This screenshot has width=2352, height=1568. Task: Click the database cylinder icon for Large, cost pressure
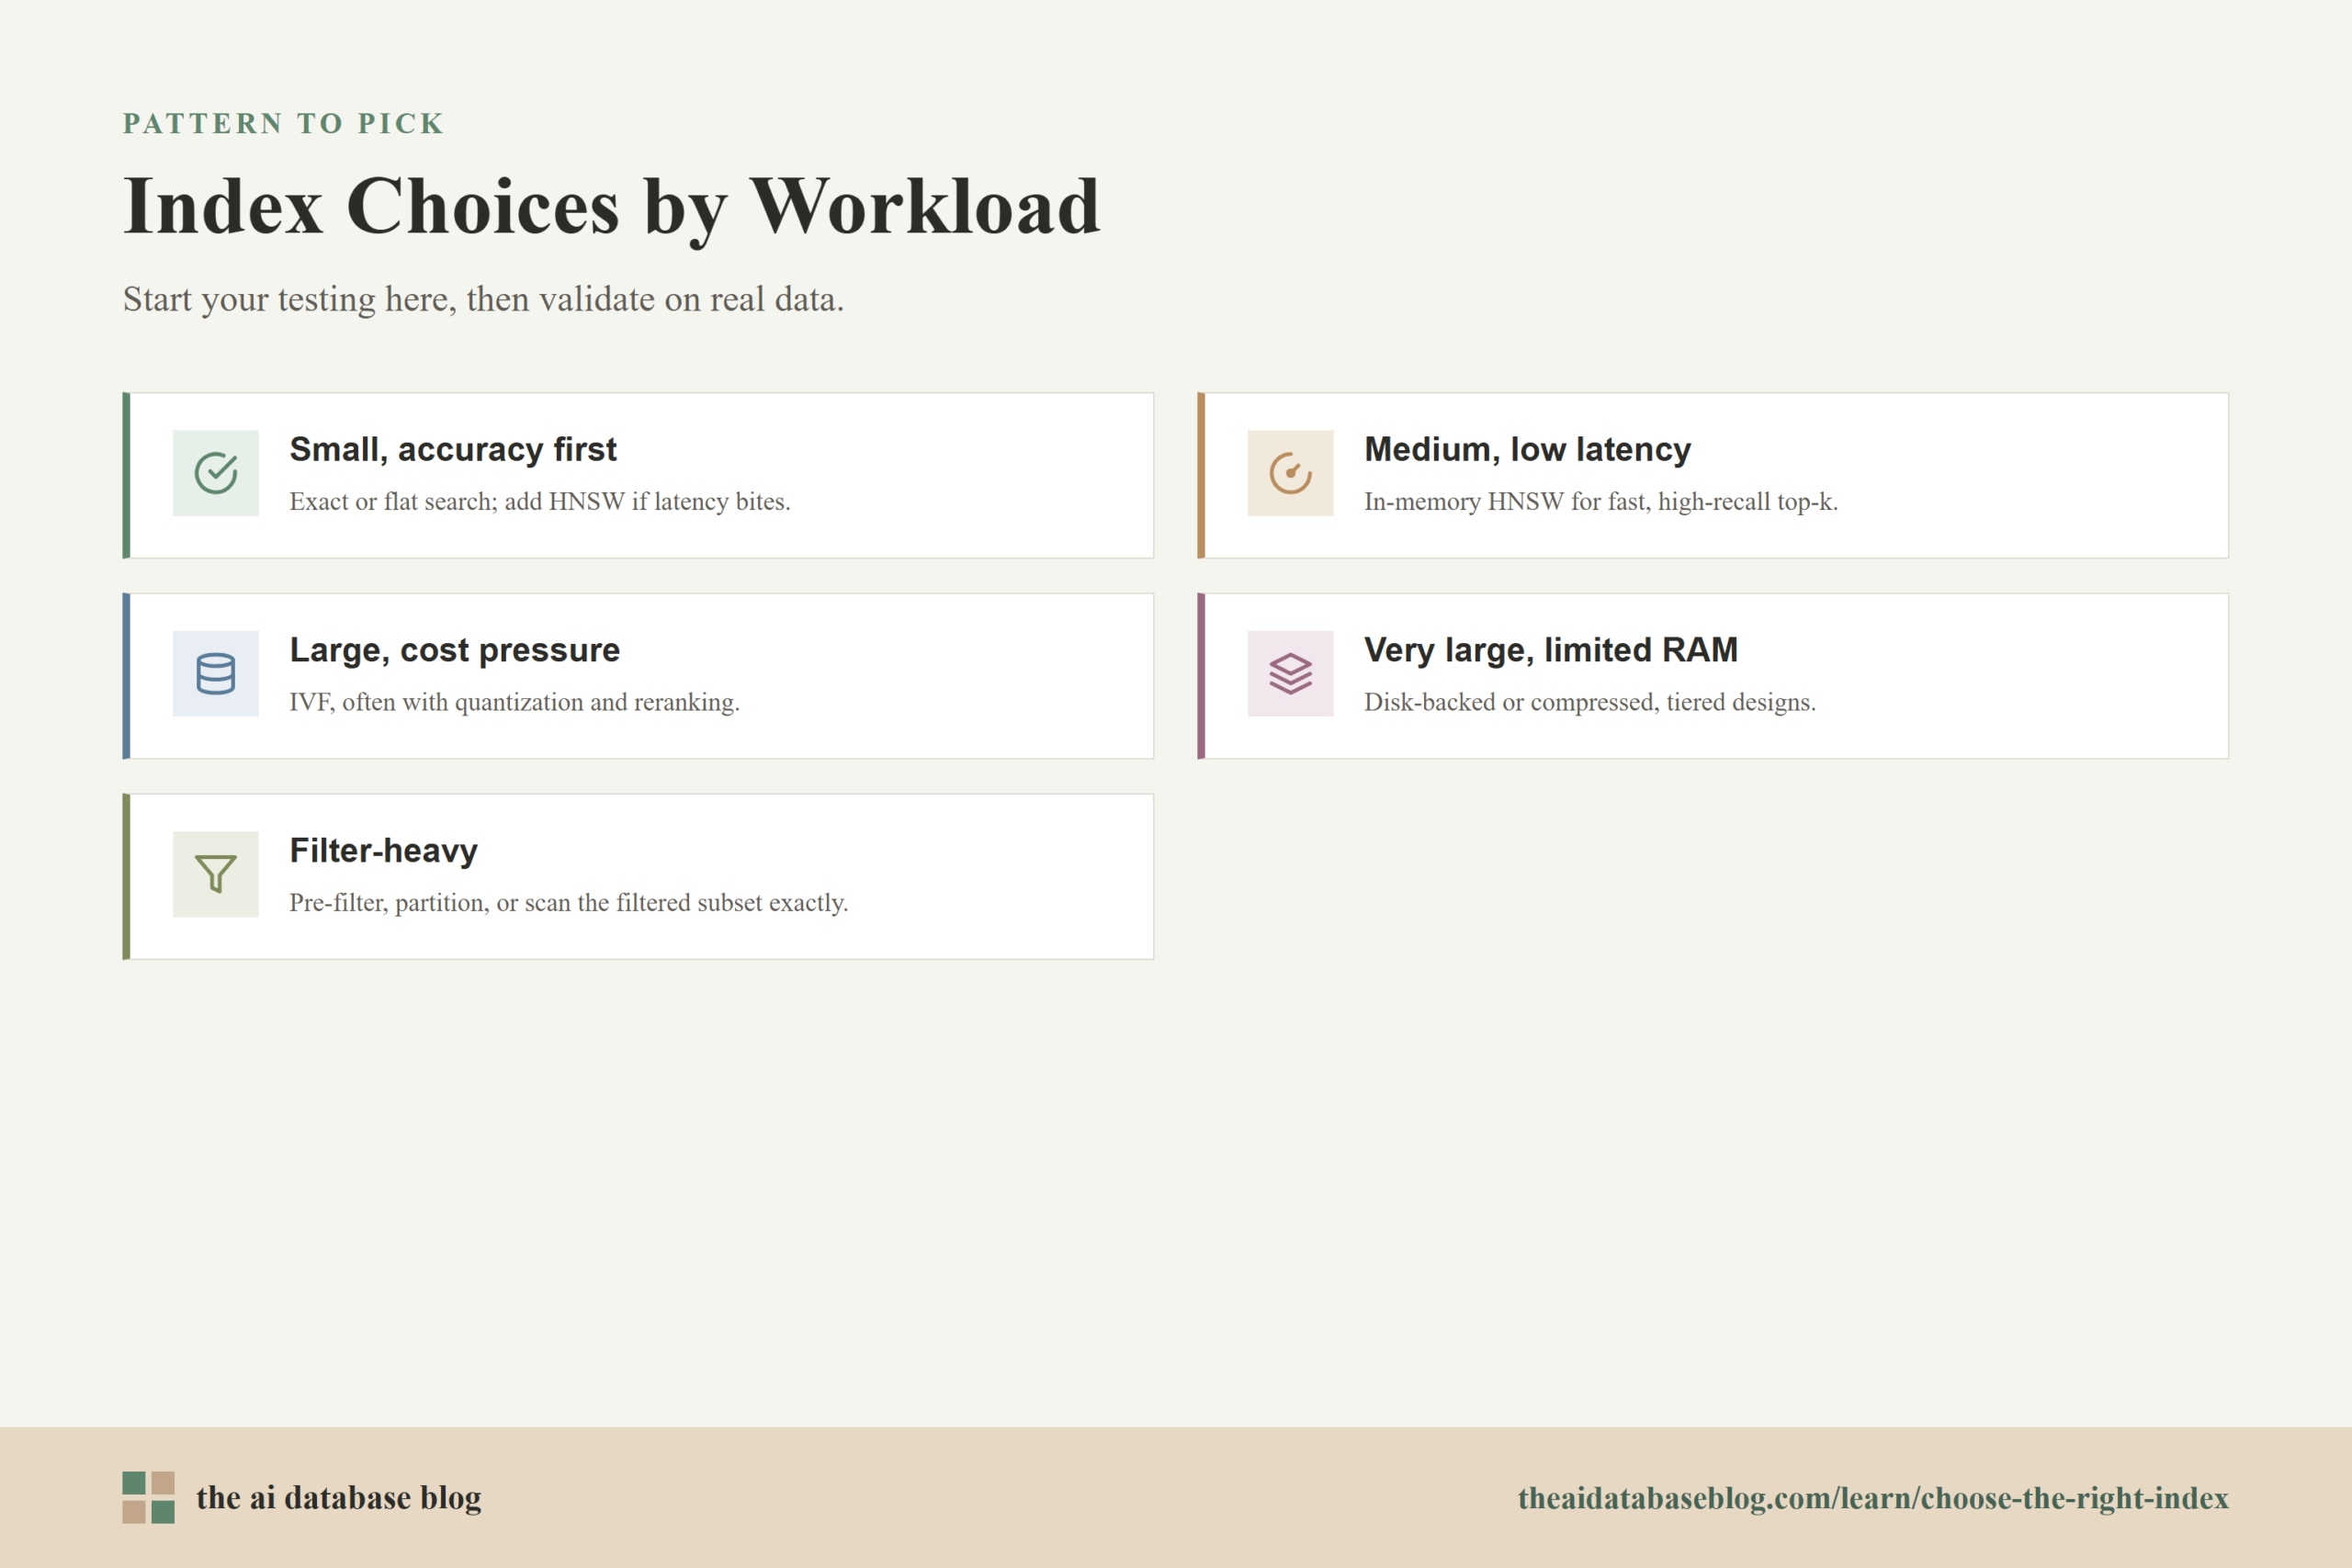tap(216, 673)
